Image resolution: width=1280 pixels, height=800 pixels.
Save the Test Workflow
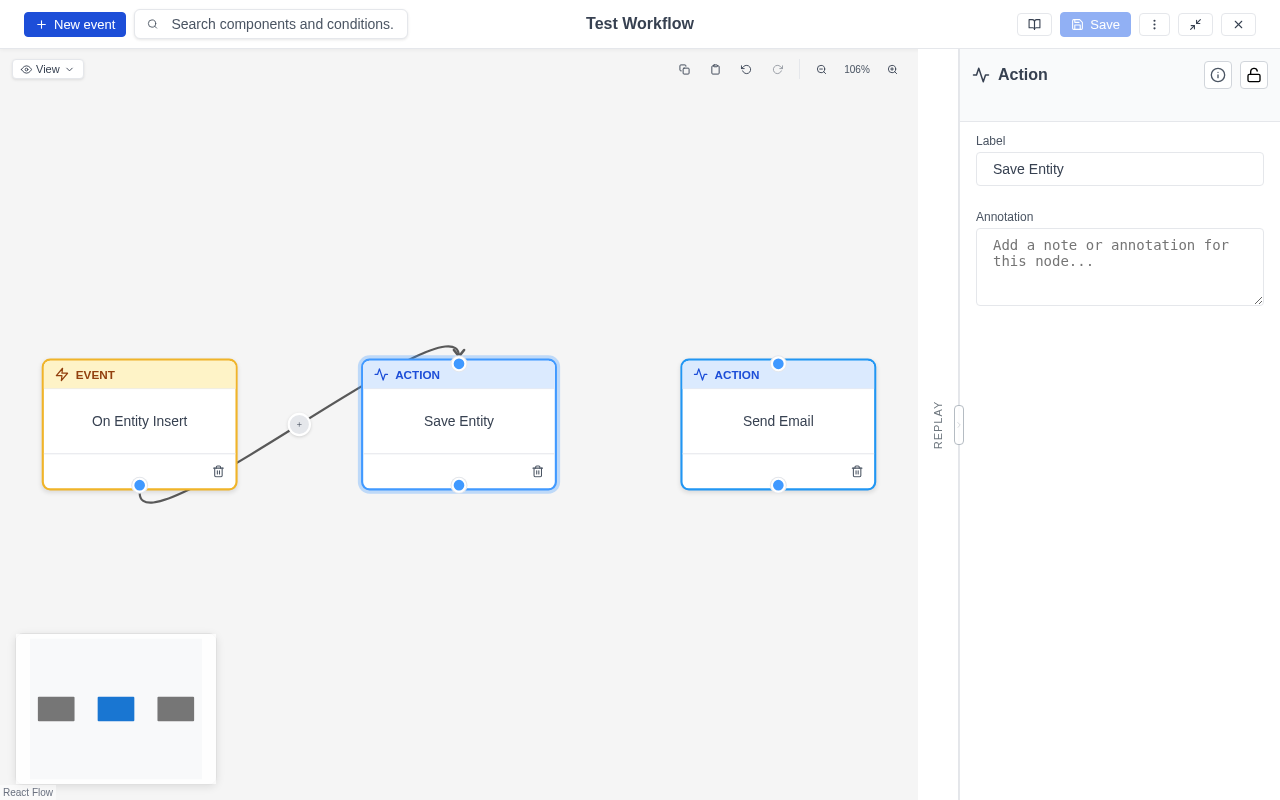1095,24
